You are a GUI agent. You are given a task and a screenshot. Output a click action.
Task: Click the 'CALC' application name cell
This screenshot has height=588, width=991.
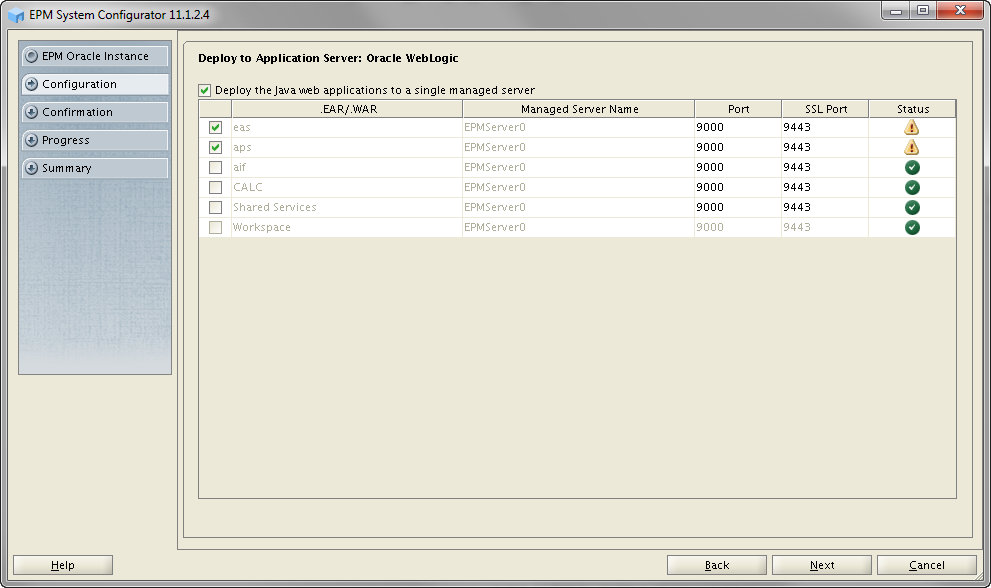pyautogui.click(x=346, y=187)
